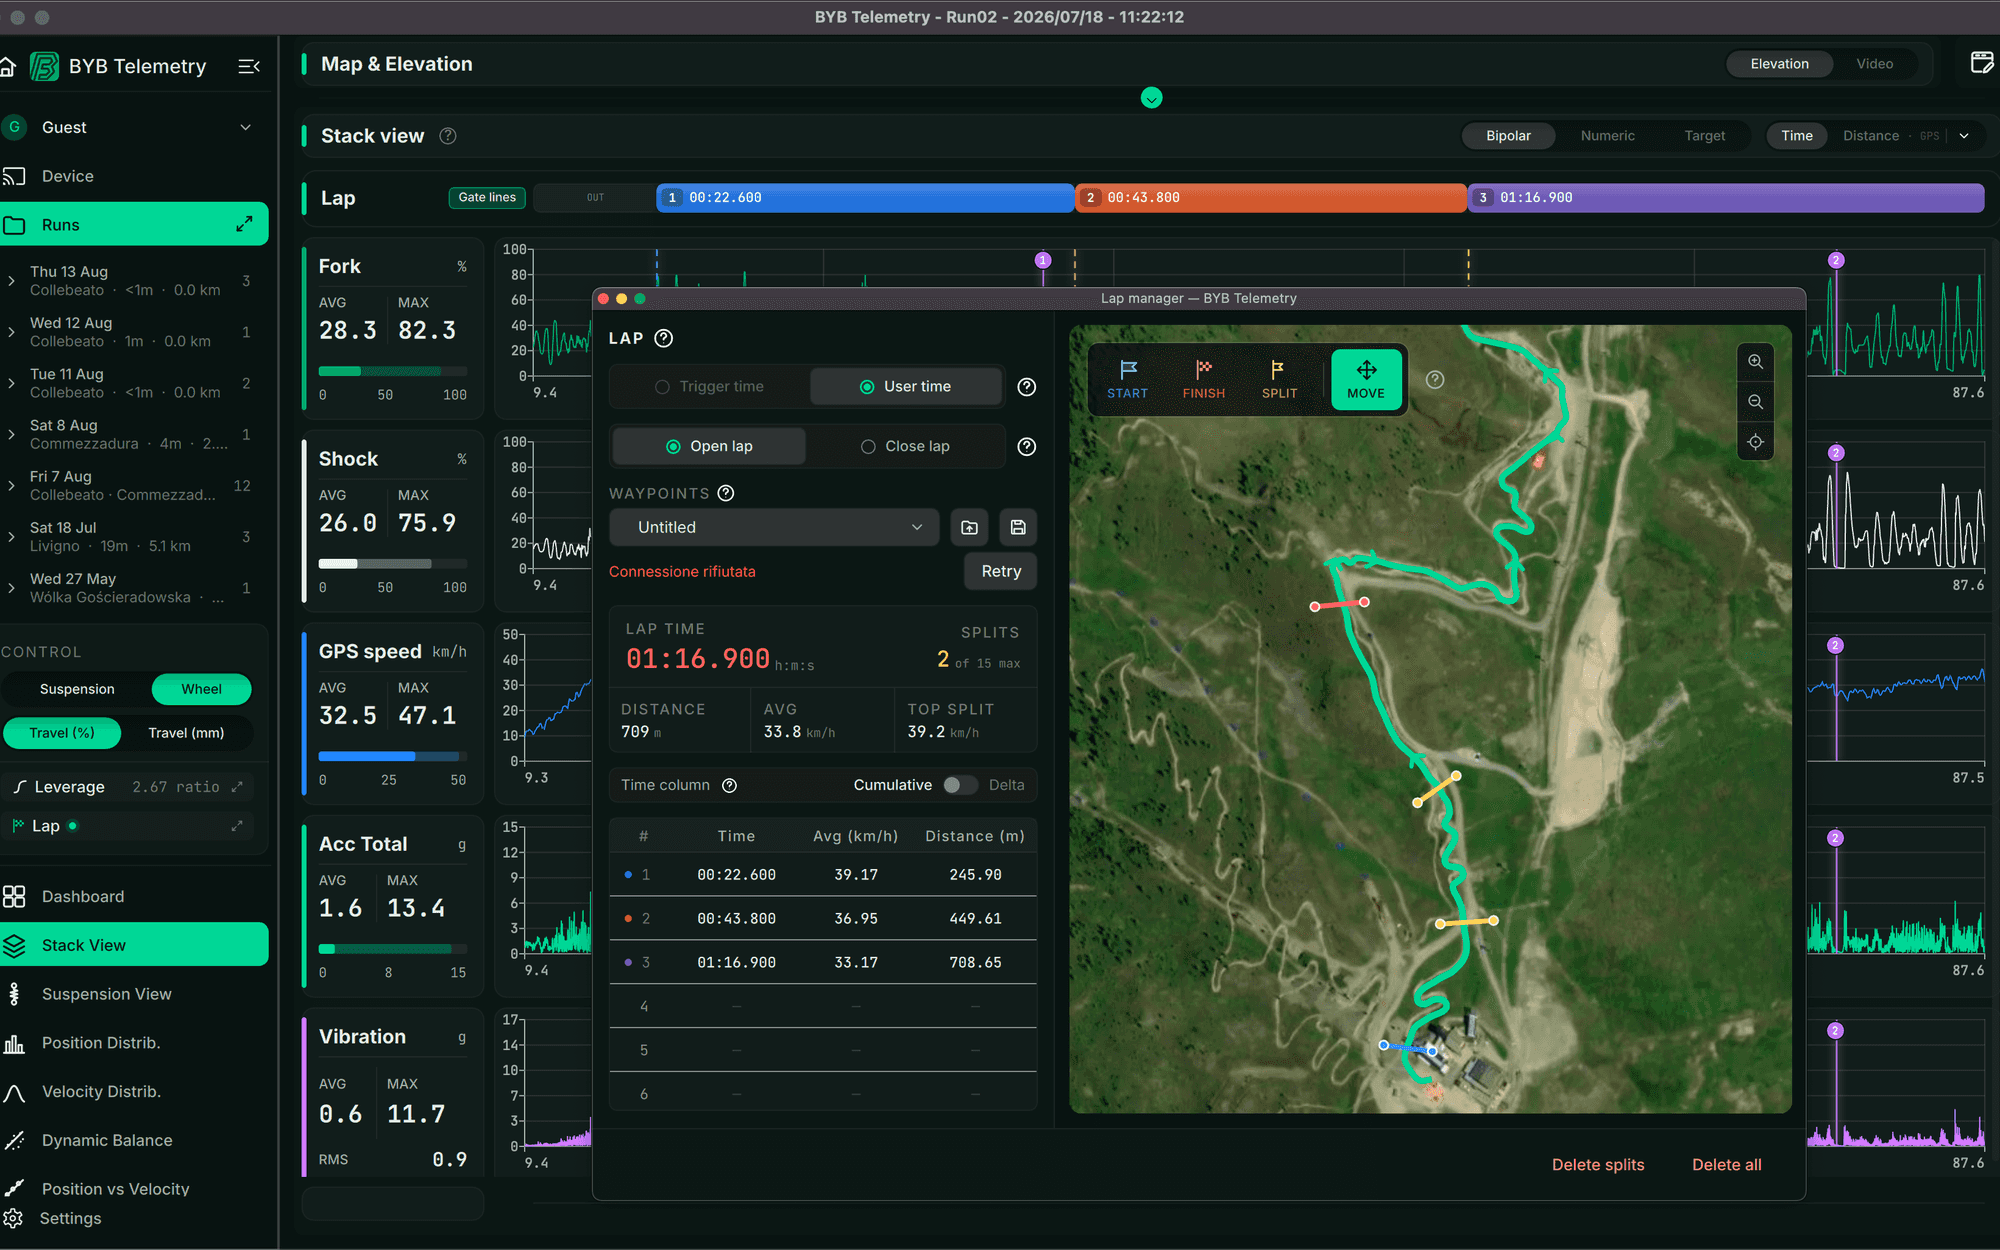Open help for Time column
Viewport: 2000px width, 1250px height.
(730, 786)
